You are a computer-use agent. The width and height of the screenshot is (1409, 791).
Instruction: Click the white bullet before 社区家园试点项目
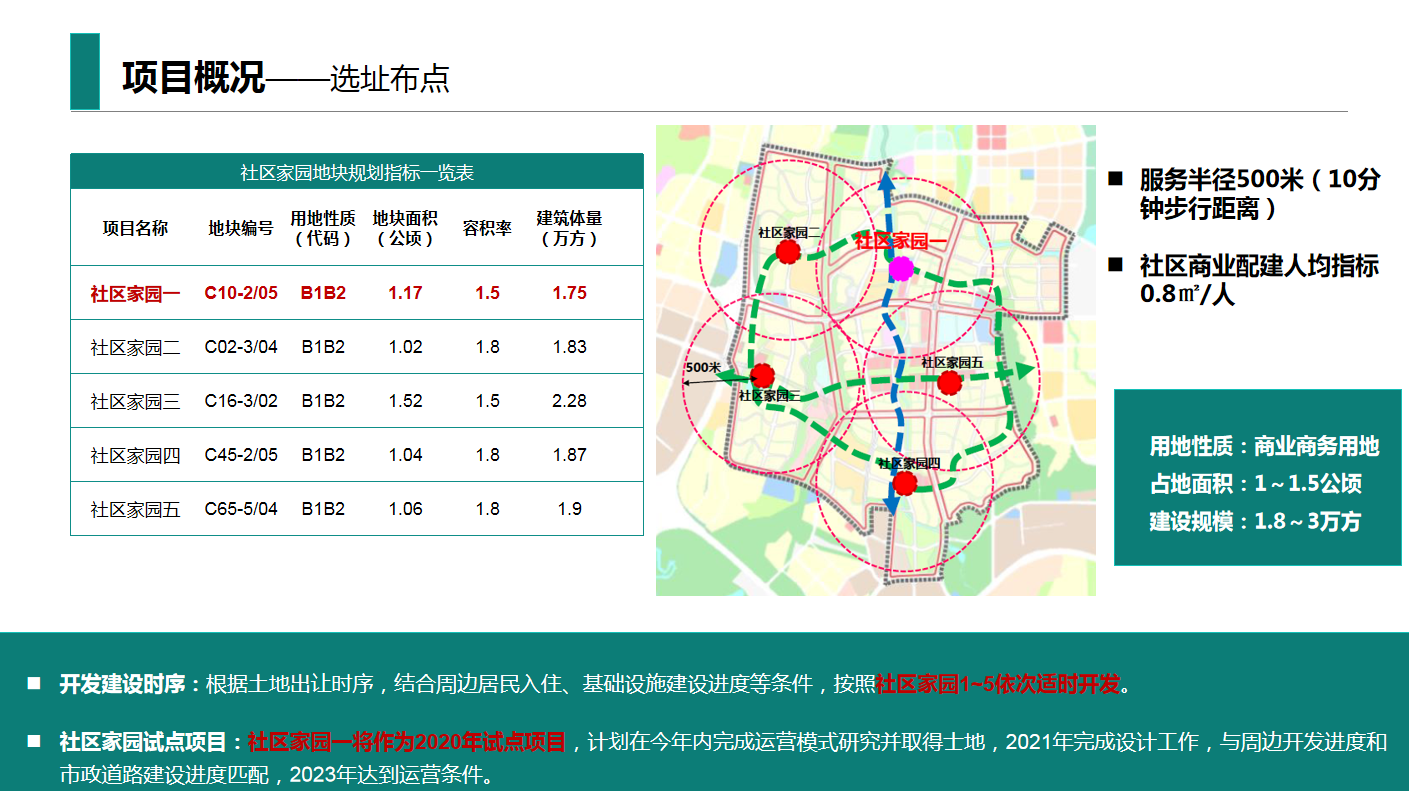34,742
